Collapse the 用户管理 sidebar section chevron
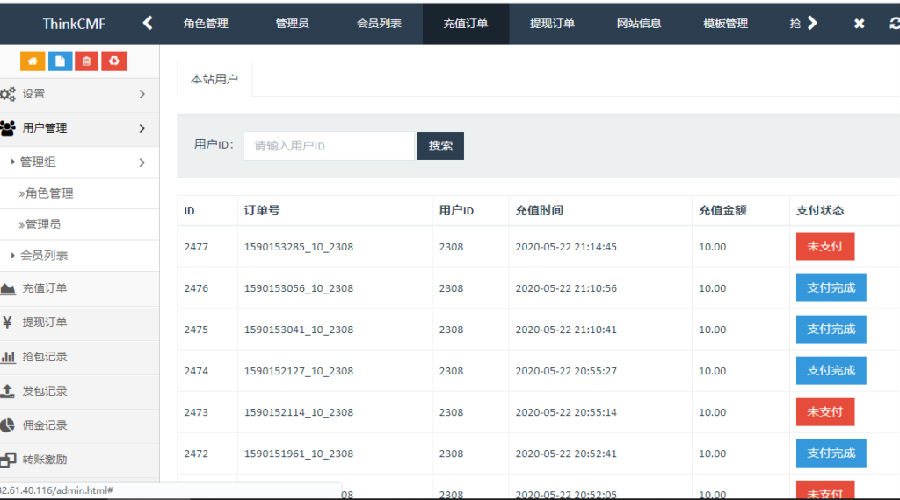 pos(142,129)
